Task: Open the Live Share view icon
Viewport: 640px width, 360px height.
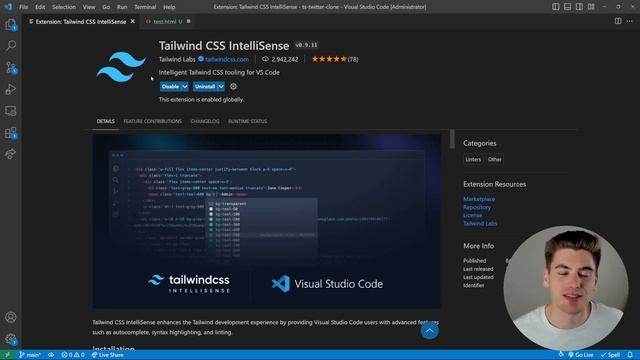Action: point(11,154)
